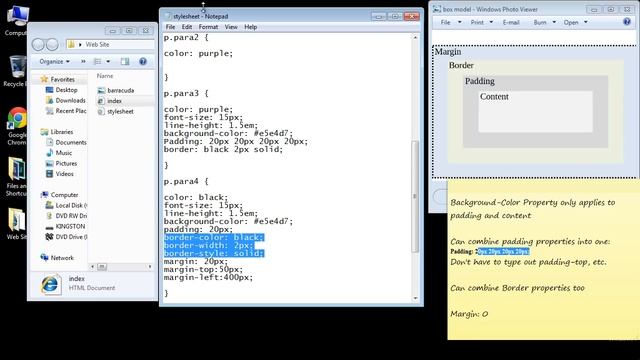The width and height of the screenshot is (640, 360).
Task: Click Notepad scroll up arrow
Action: pos(415,38)
